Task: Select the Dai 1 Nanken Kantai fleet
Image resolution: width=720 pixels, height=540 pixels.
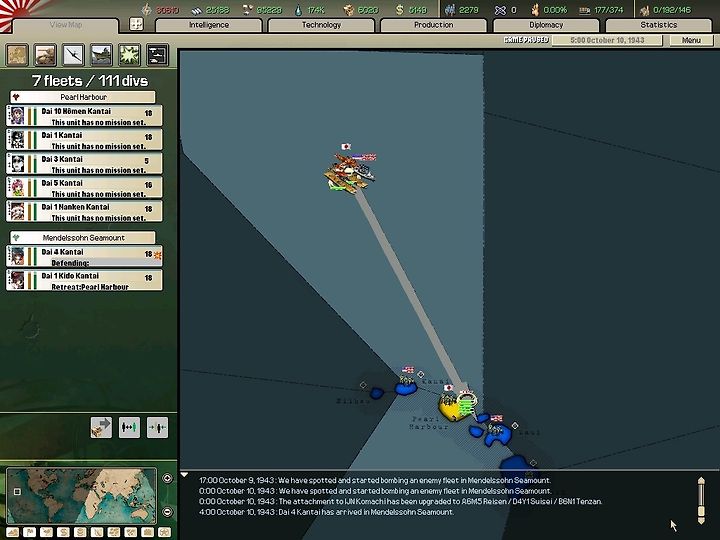Action: (x=84, y=211)
